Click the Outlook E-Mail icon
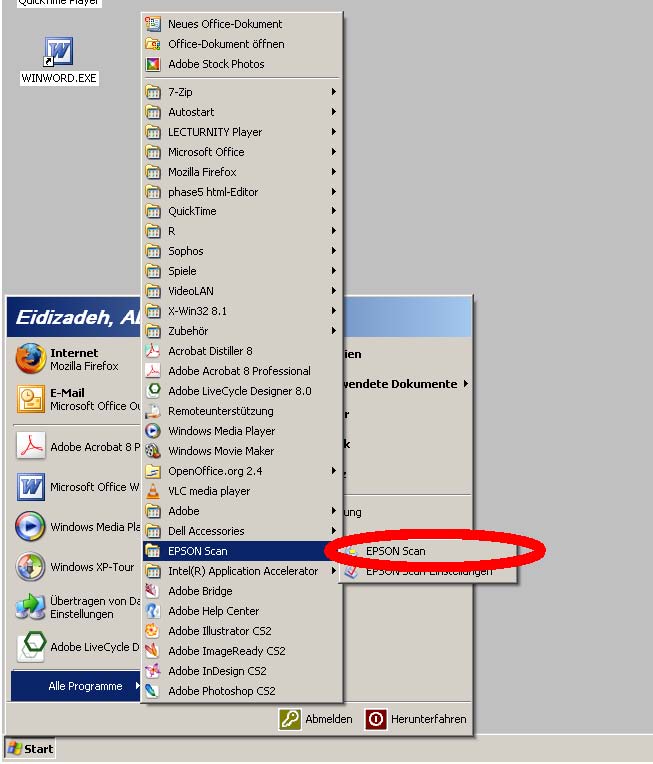The width and height of the screenshot is (653, 764). 30,399
